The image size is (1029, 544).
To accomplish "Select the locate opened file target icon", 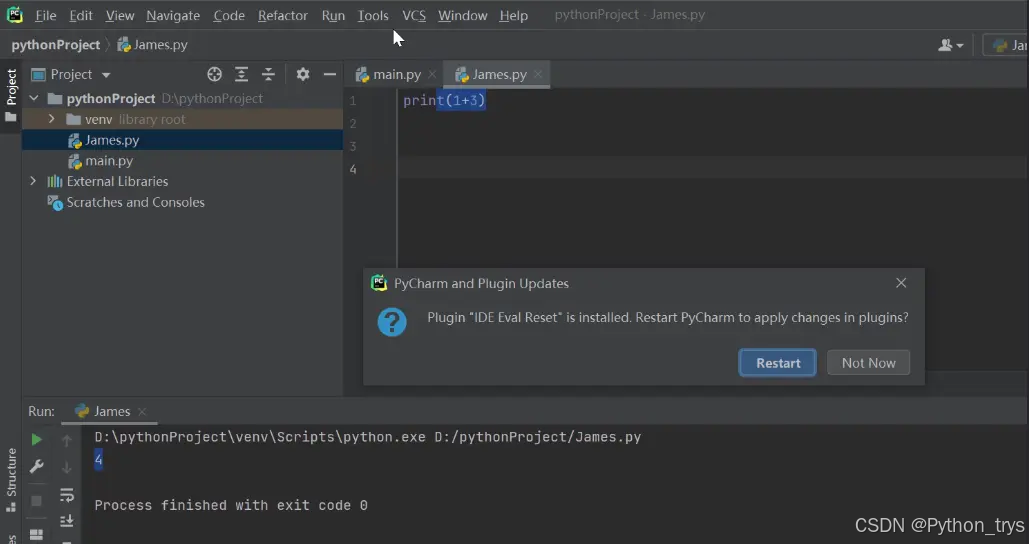I will tap(215, 74).
